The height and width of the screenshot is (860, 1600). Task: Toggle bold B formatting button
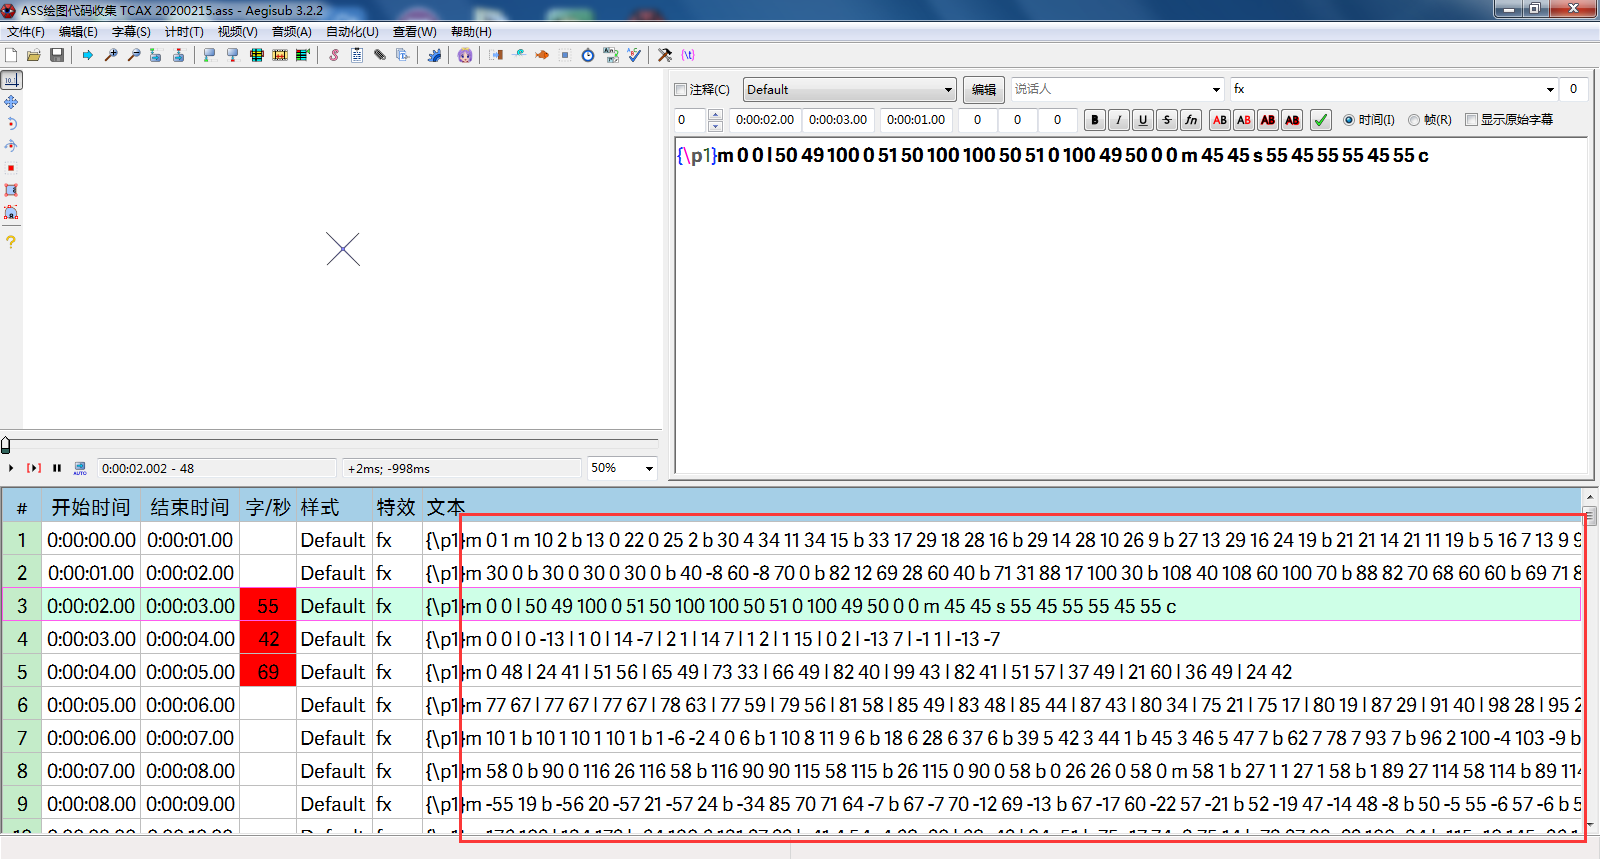[1095, 120]
